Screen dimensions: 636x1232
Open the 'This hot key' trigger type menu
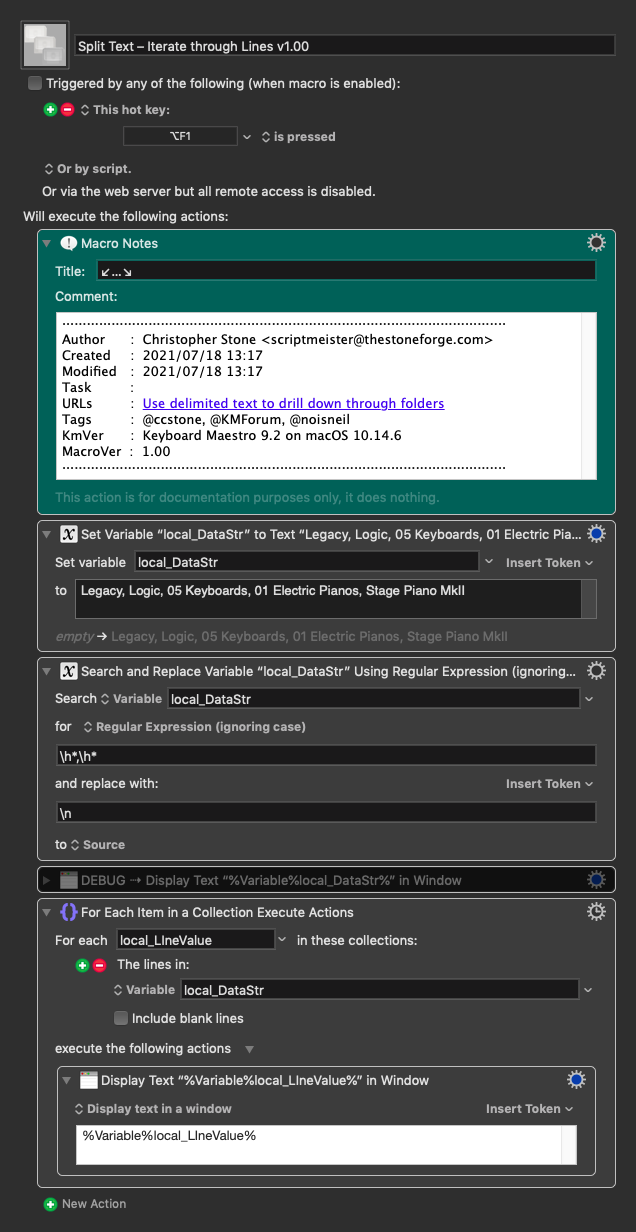click(x=125, y=110)
